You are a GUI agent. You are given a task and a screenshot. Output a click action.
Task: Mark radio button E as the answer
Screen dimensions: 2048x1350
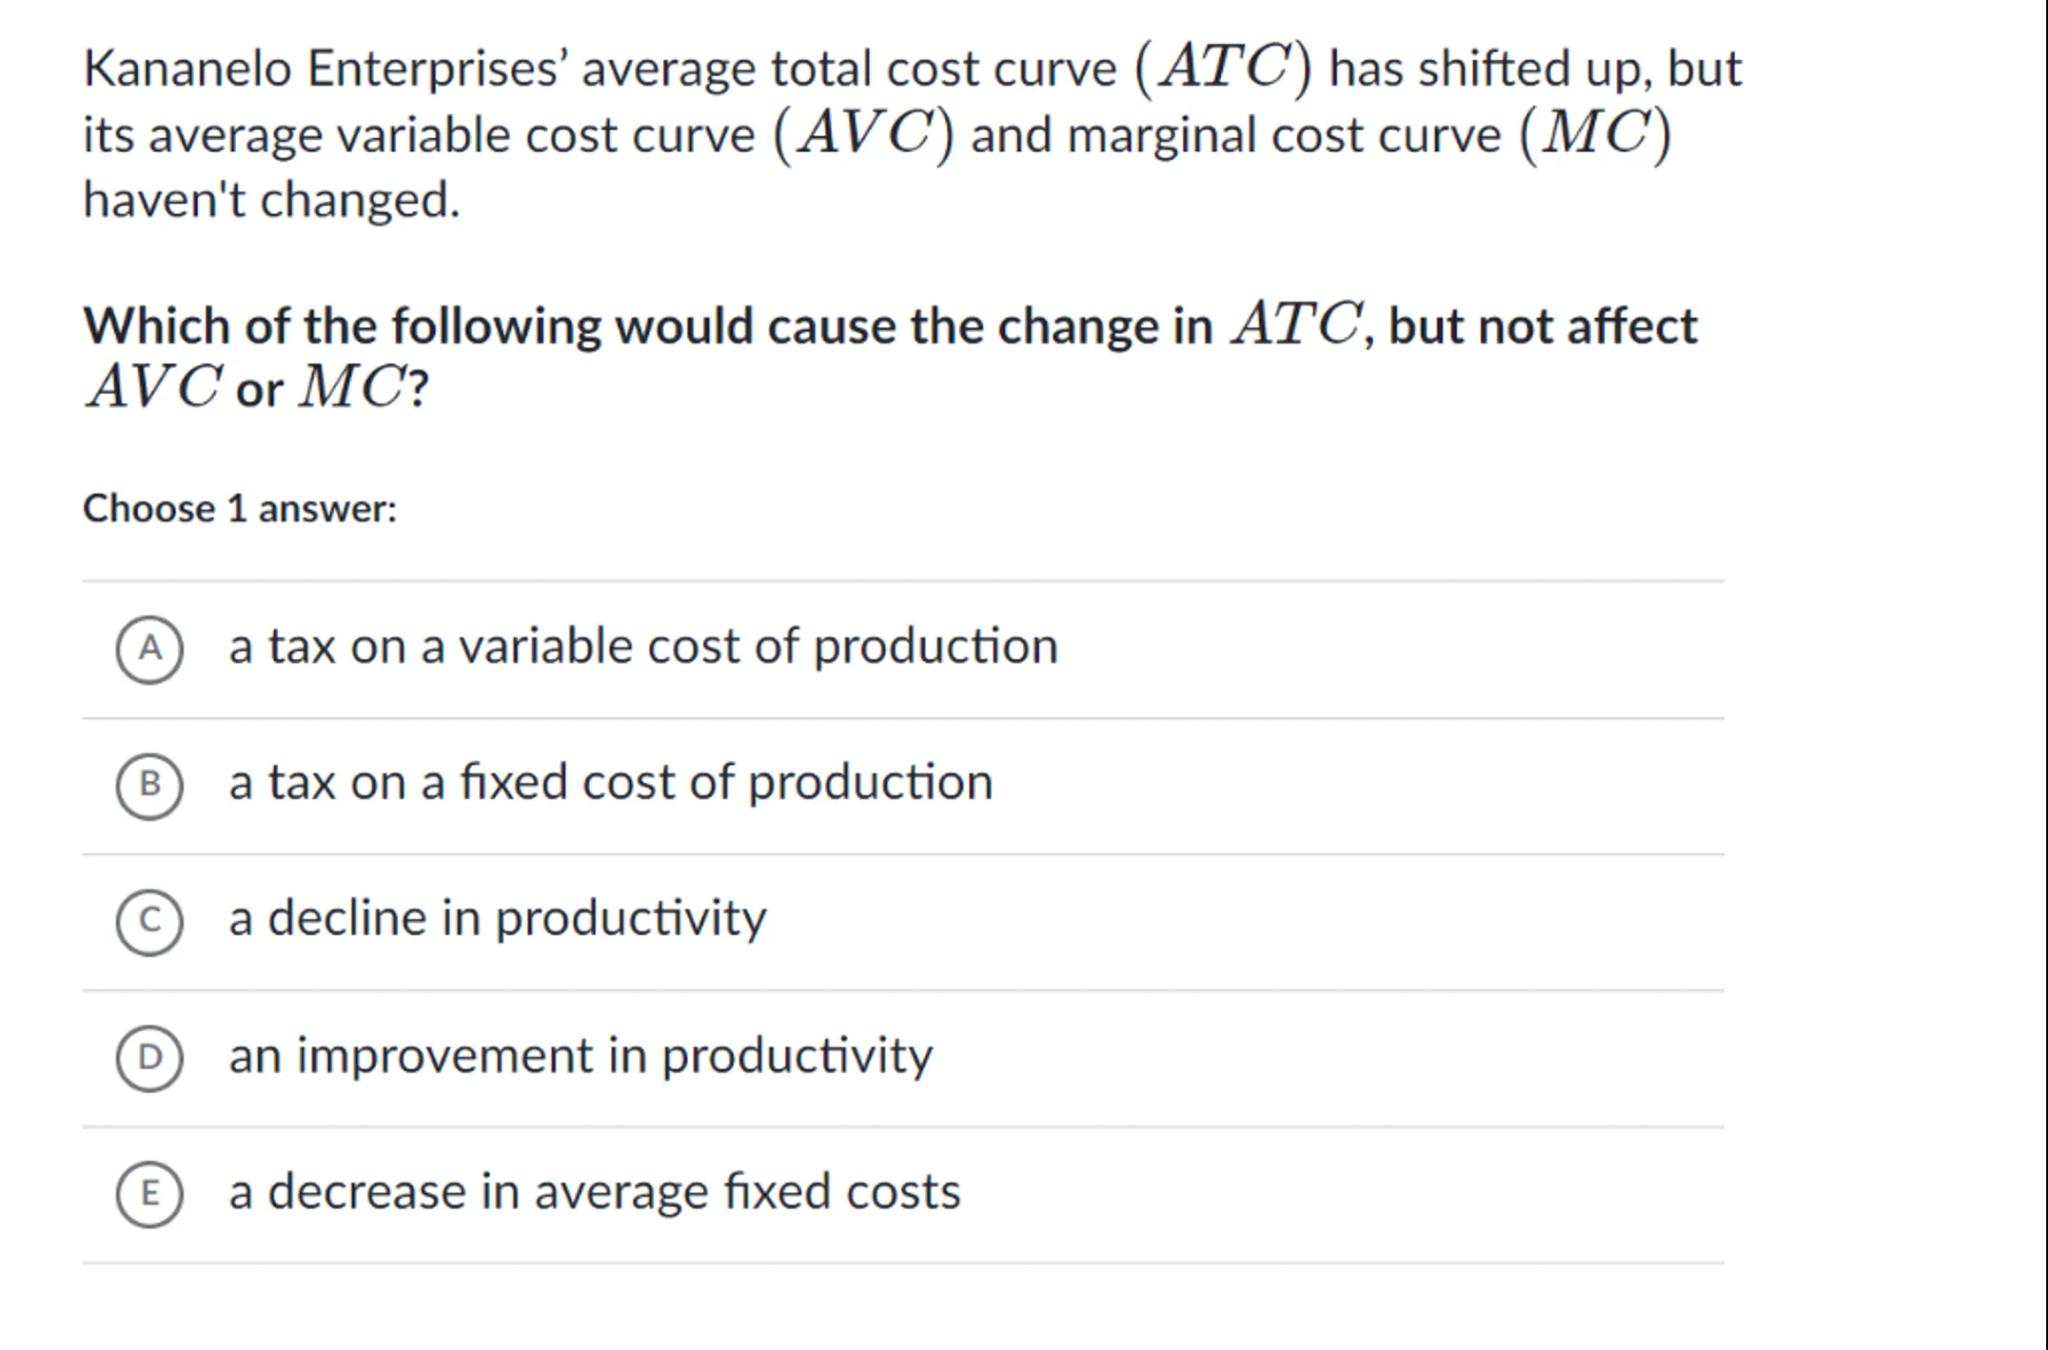149,1194
